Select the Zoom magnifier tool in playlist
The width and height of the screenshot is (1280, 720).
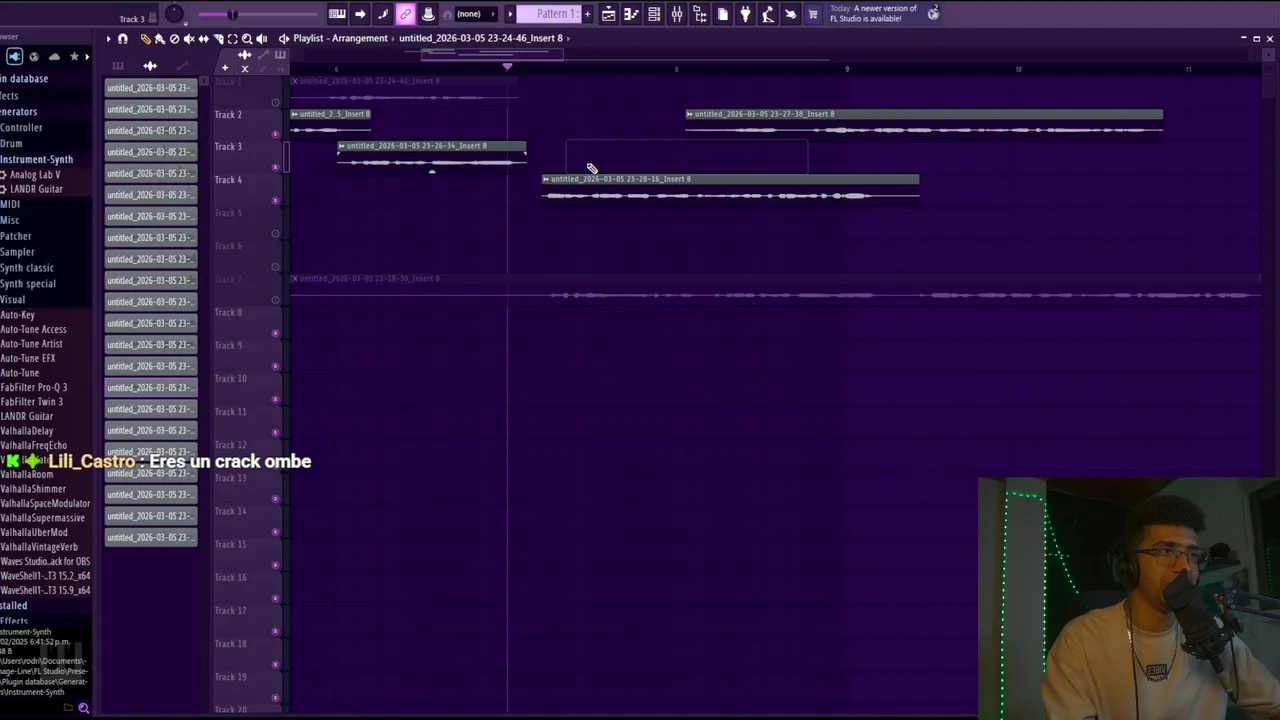[247, 39]
